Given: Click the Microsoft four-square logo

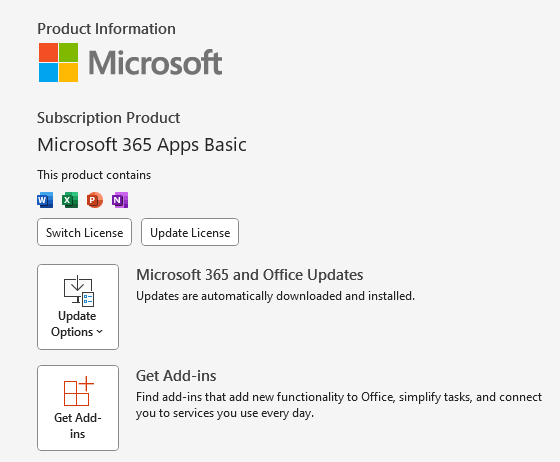Looking at the screenshot, I should point(59,62).
